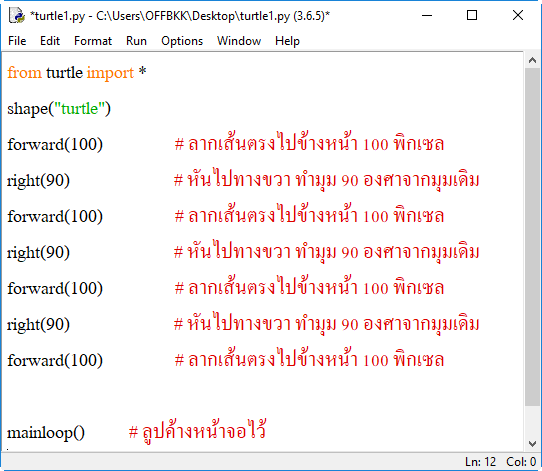Image resolution: width=542 pixels, height=471 pixels.
Task: Click on the first forward(100) statement
Action: (x=55, y=144)
